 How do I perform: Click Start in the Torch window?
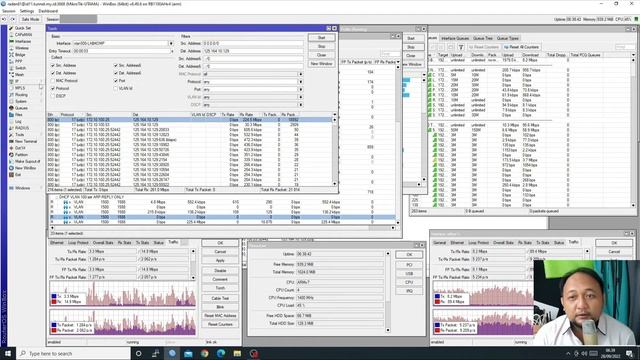click(x=322, y=38)
